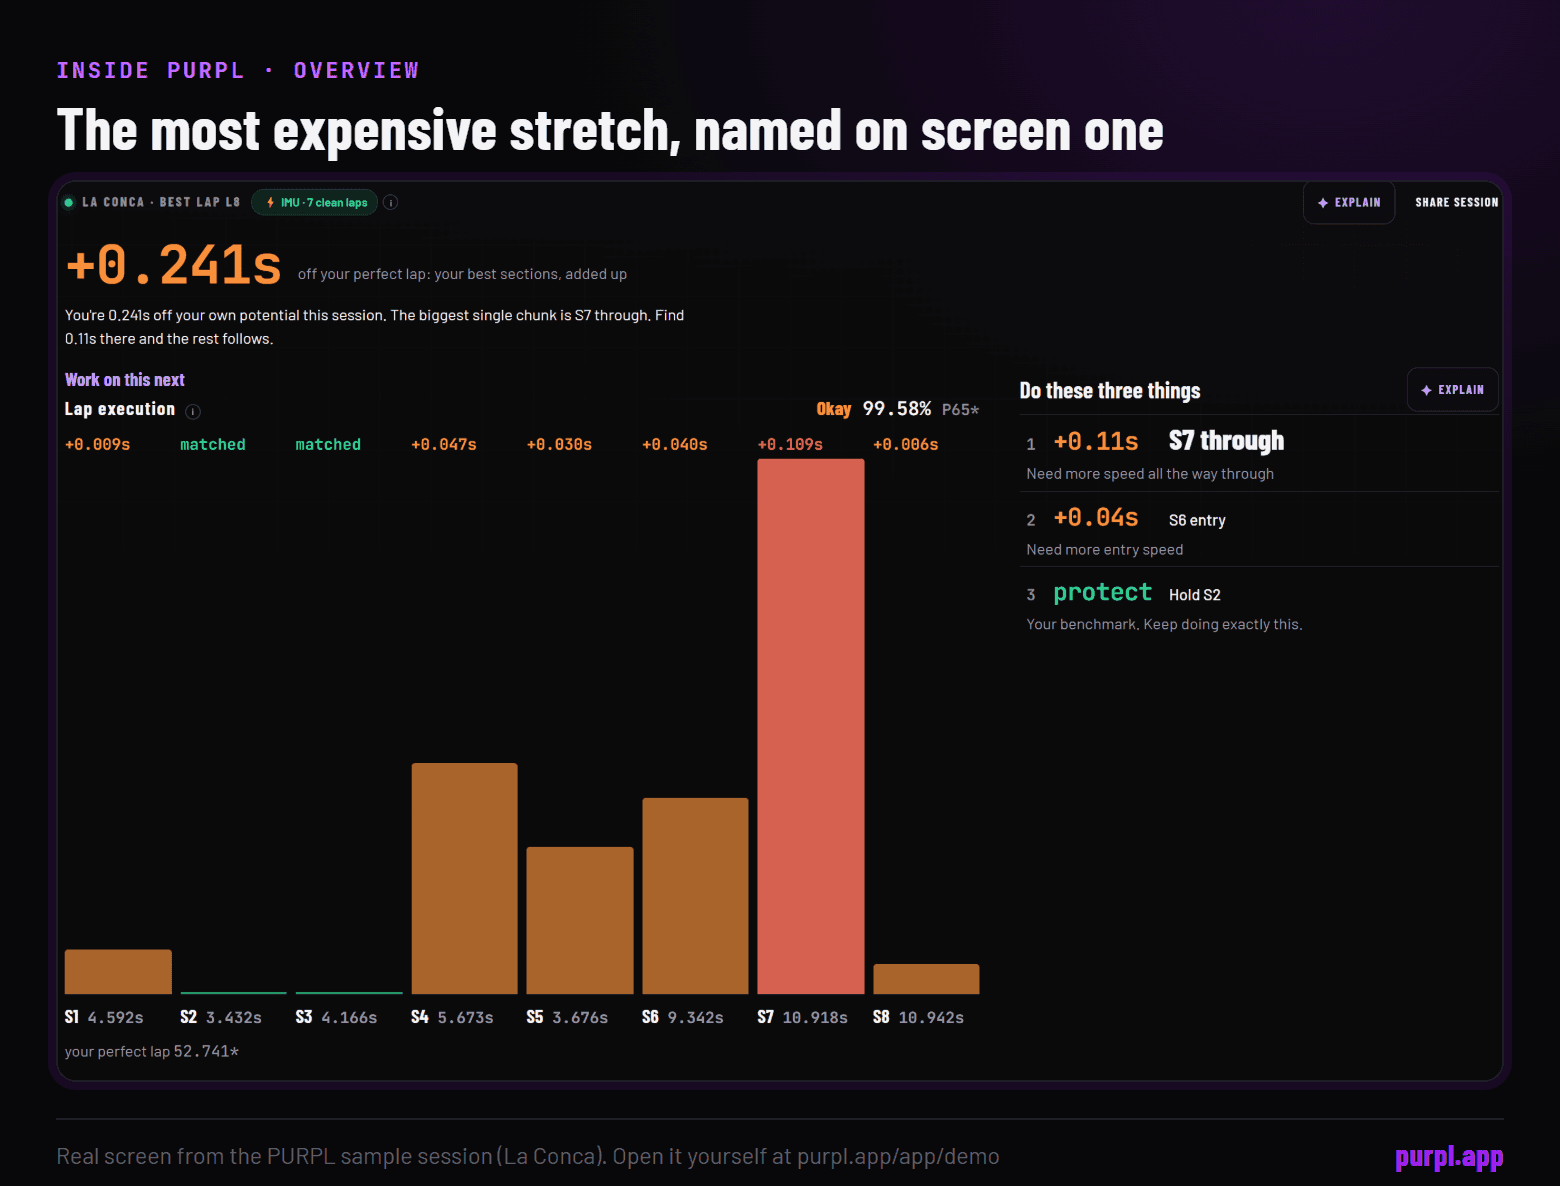The width and height of the screenshot is (1560, 1186).
Task: Click the Share Session button
Action: [x=1456, y=202]
